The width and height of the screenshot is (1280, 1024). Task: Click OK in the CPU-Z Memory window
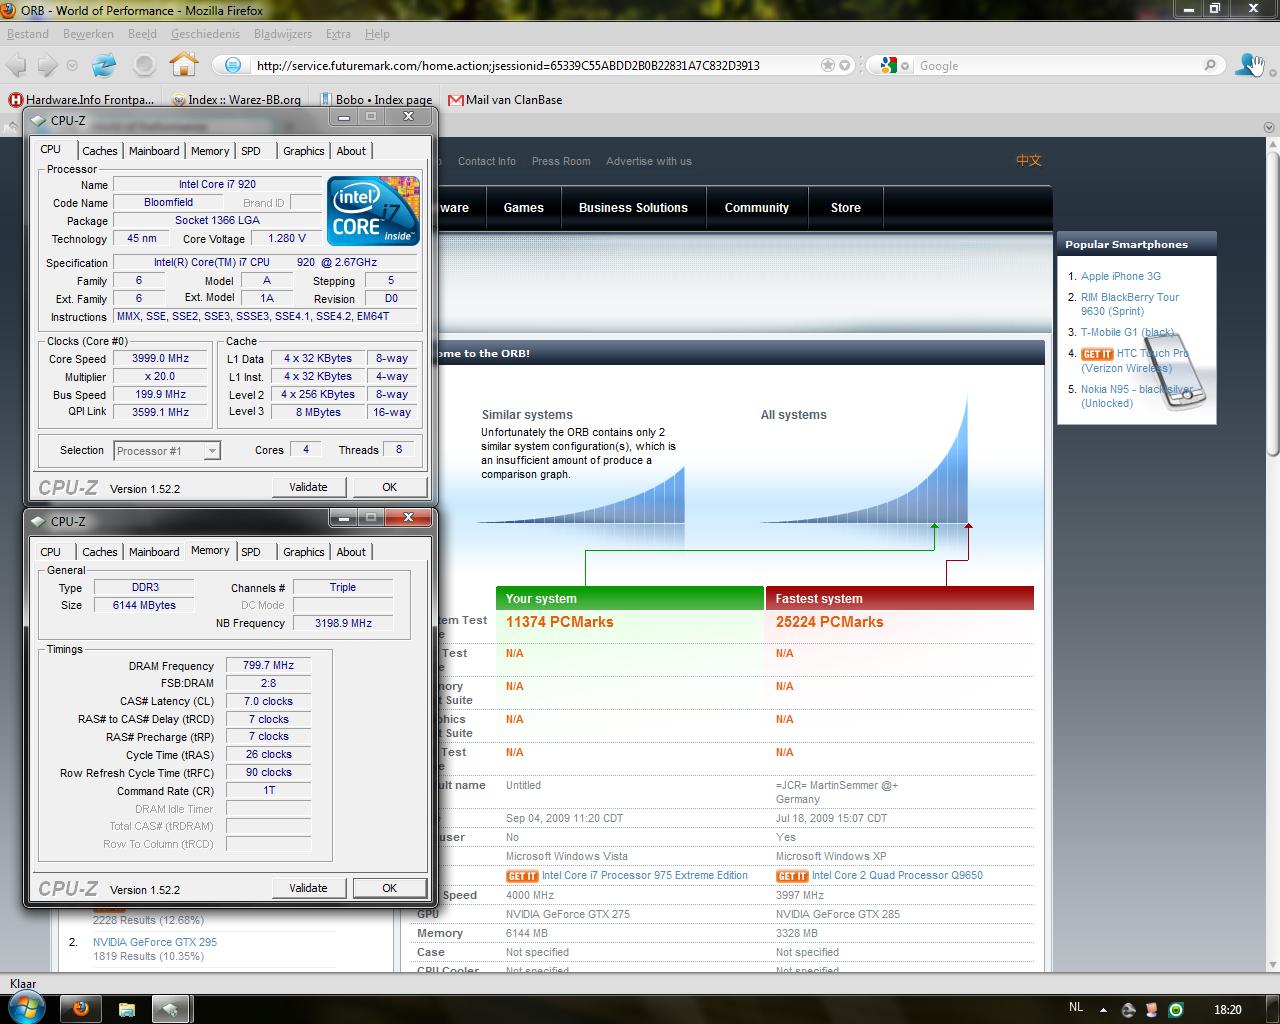tap(389, 888)
